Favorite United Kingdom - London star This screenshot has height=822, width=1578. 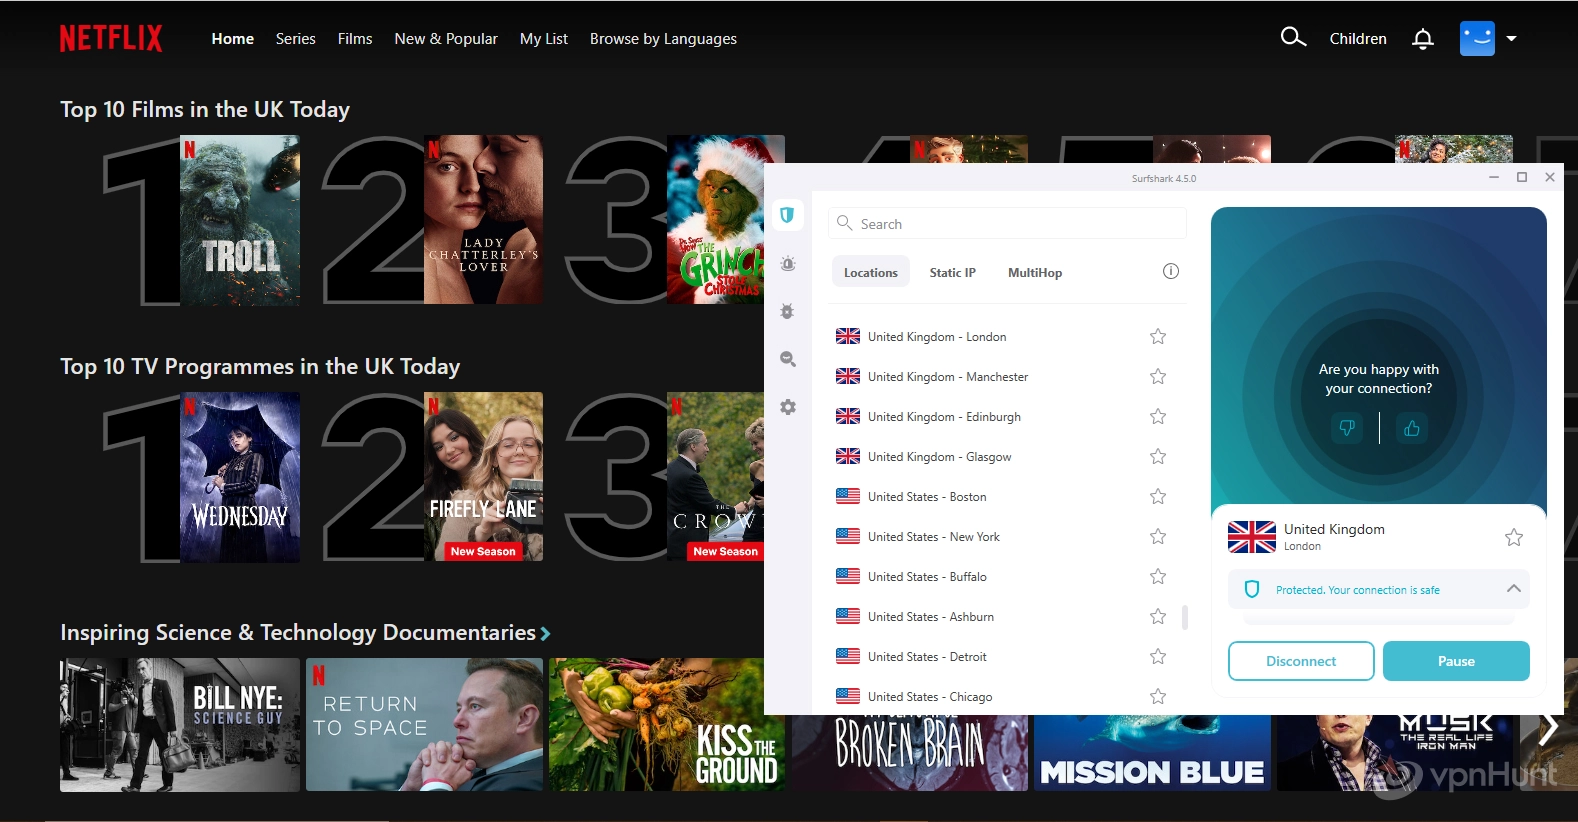[1158, 336]
